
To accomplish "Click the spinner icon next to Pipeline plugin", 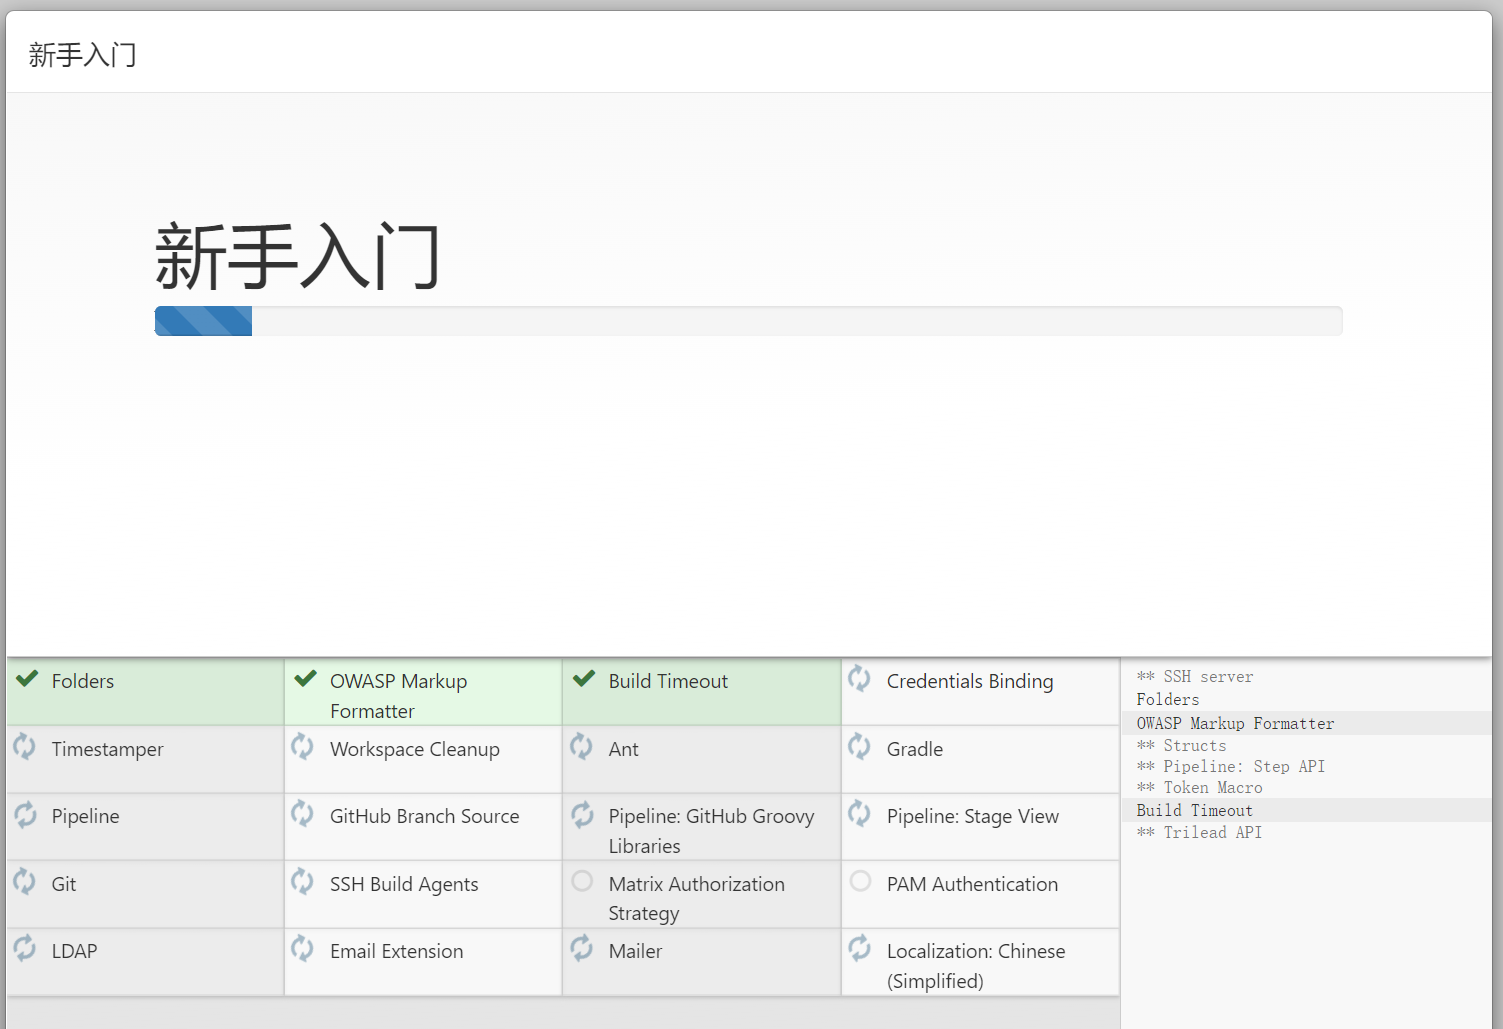I will [24, 814].
